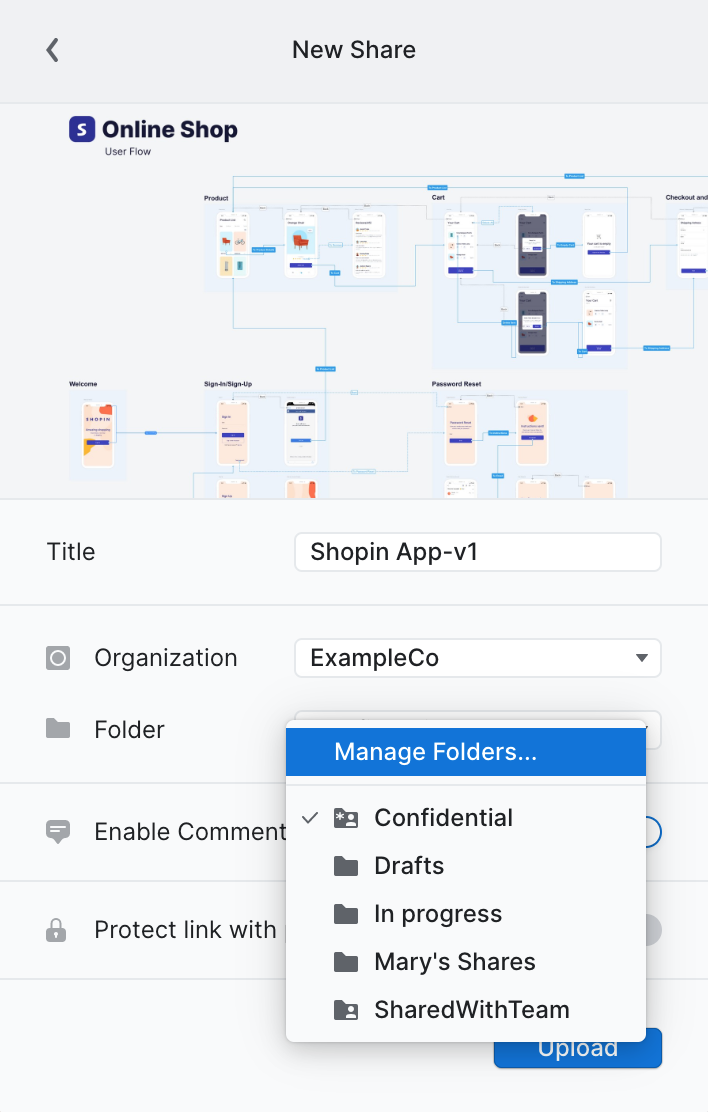The width and height of the screenshot is (708, 1112).
Task: Toggle the Protect link password switch
Action: [x=653, y=930]
